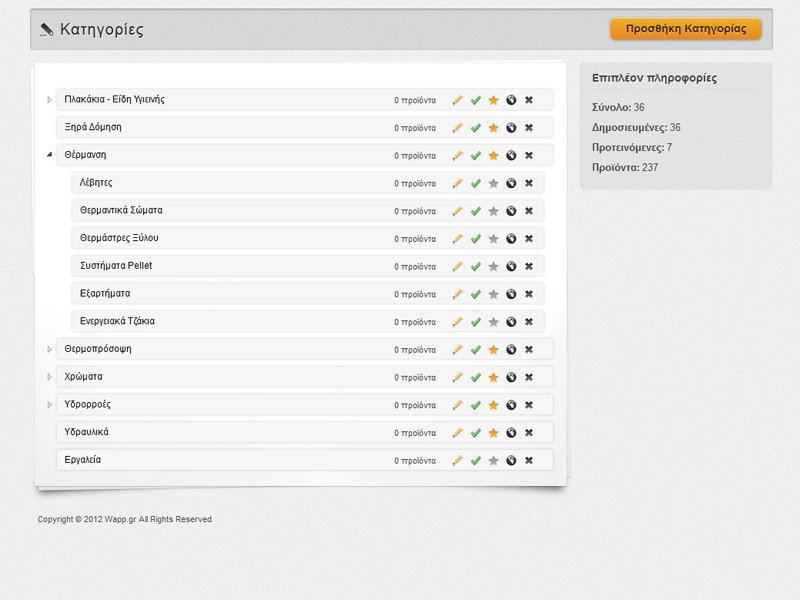Expand the Θερμοπρόσοψη category
Viewport: 800px width, 600px height.
[x=49, y=349]
